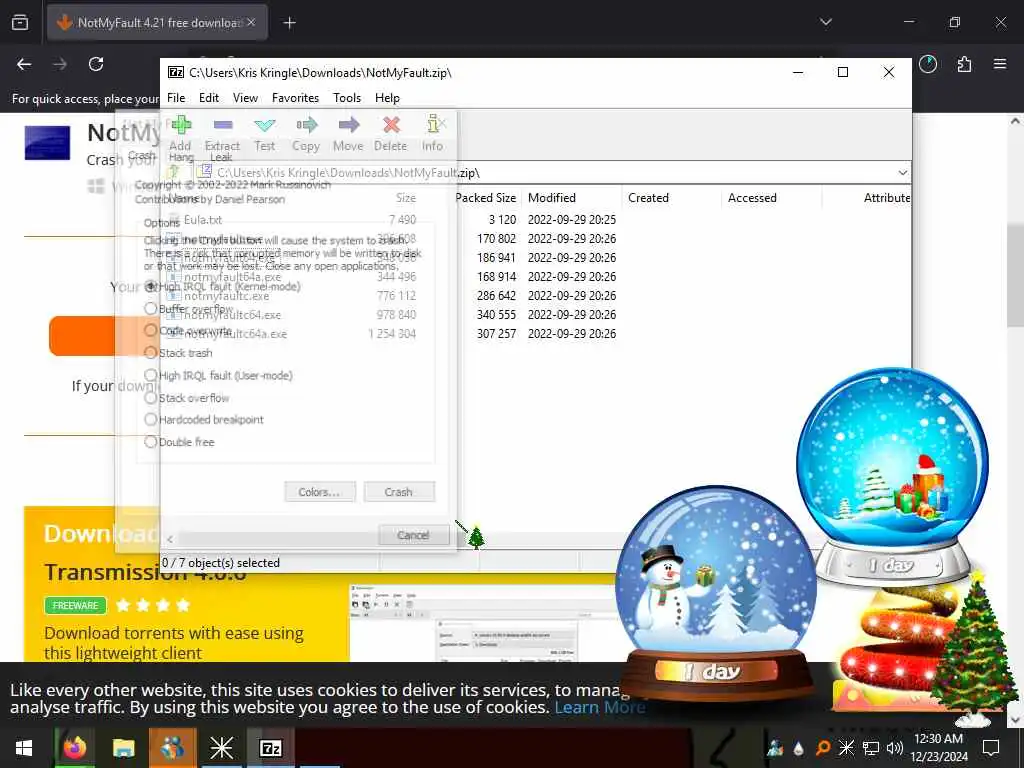Image resolution: width=1024 pixels, height=768 pixels.
Task: Select the Buffer overflow crash option
Action: [189, 308]
